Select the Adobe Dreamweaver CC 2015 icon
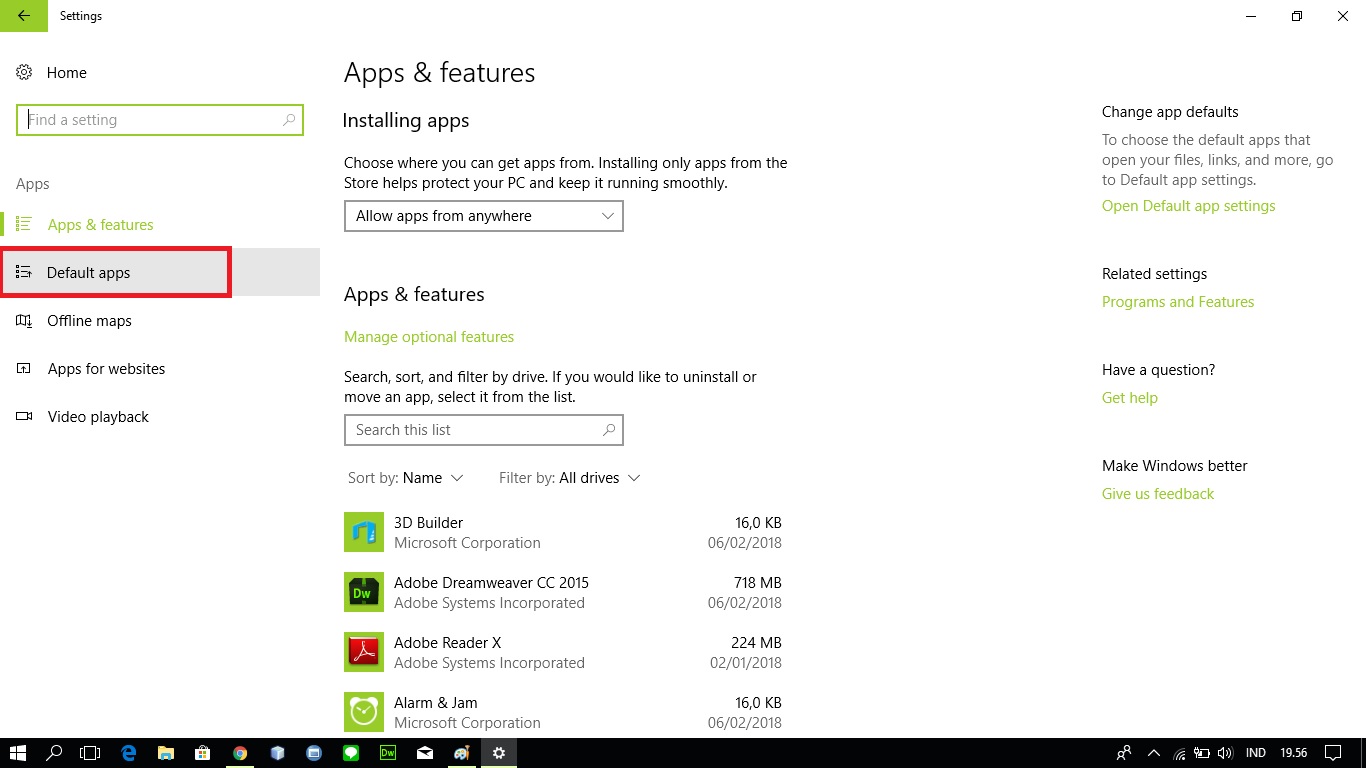Screen dimensions: 1366x768 coord(364,592)
